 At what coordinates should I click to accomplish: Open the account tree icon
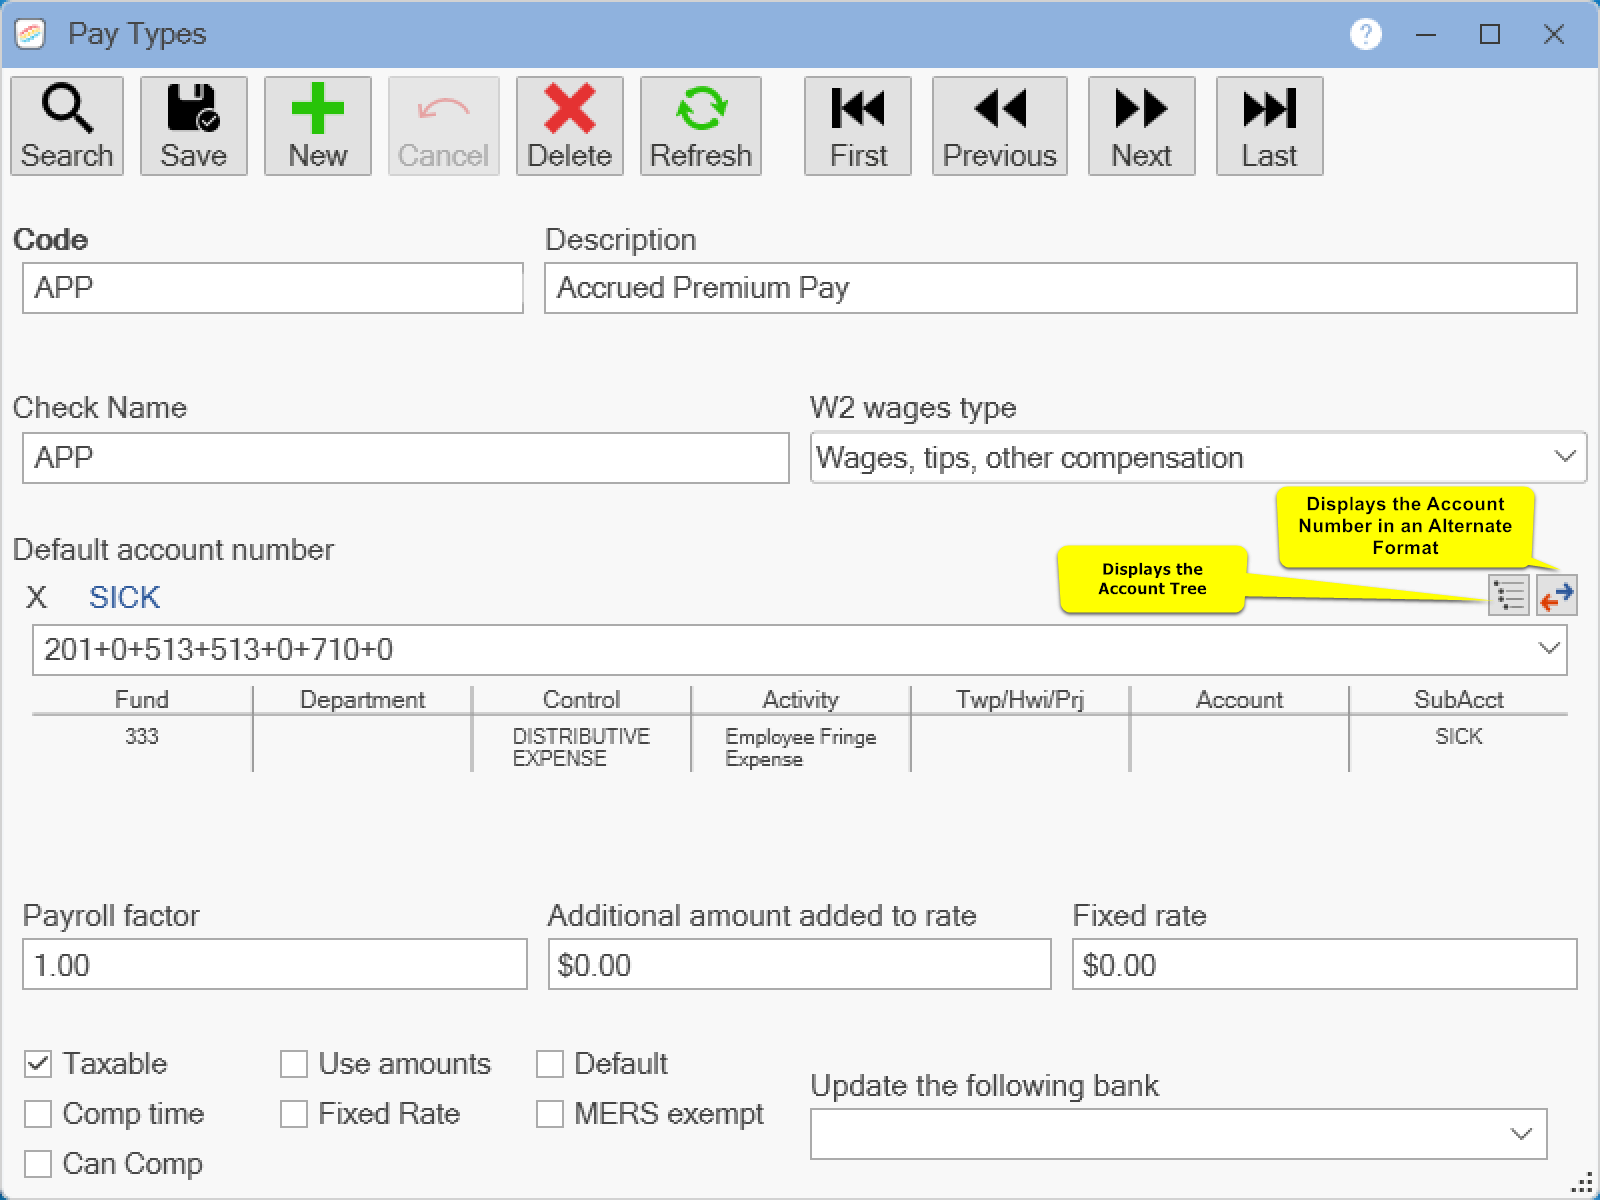coord(1509,596)
